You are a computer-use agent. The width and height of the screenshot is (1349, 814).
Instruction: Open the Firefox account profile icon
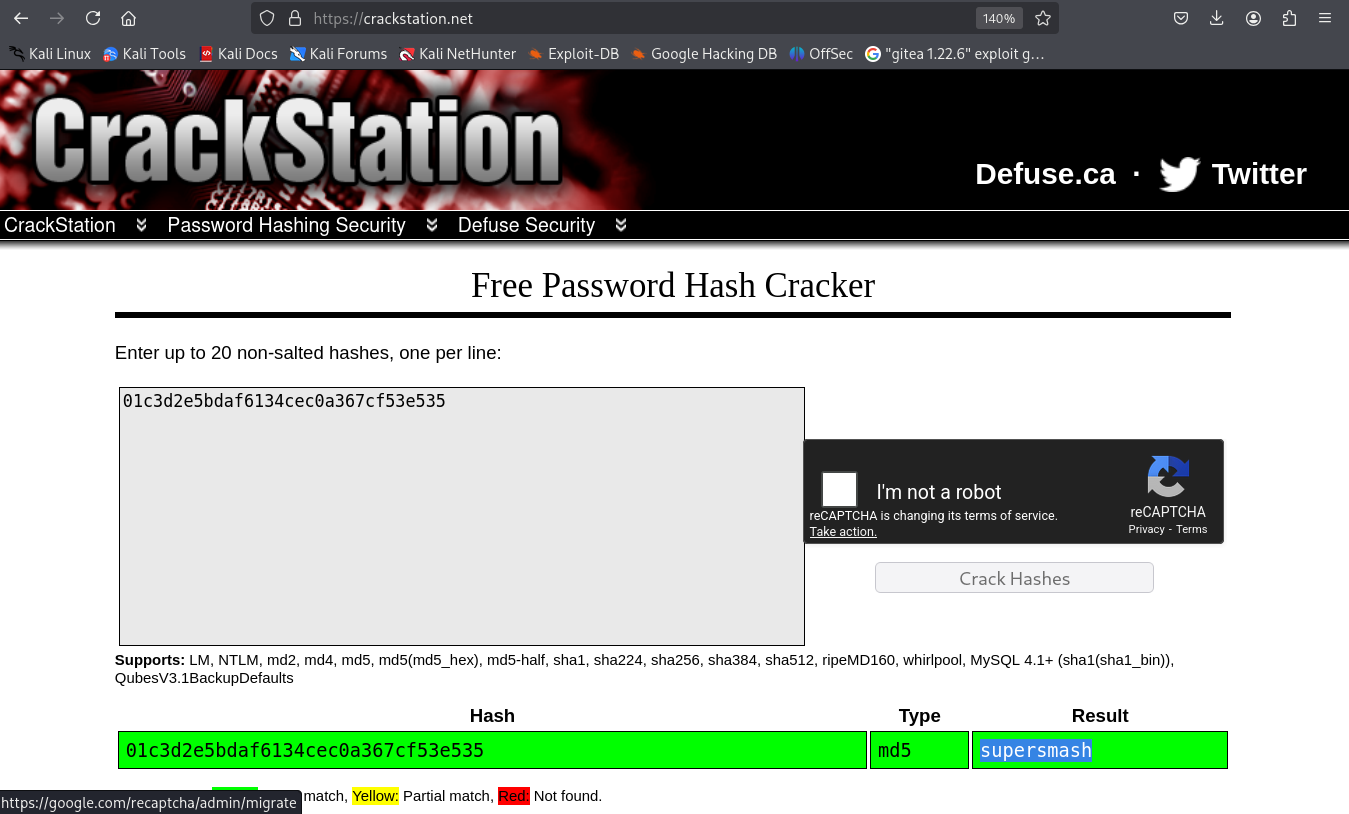click(x=1253, y=18)
